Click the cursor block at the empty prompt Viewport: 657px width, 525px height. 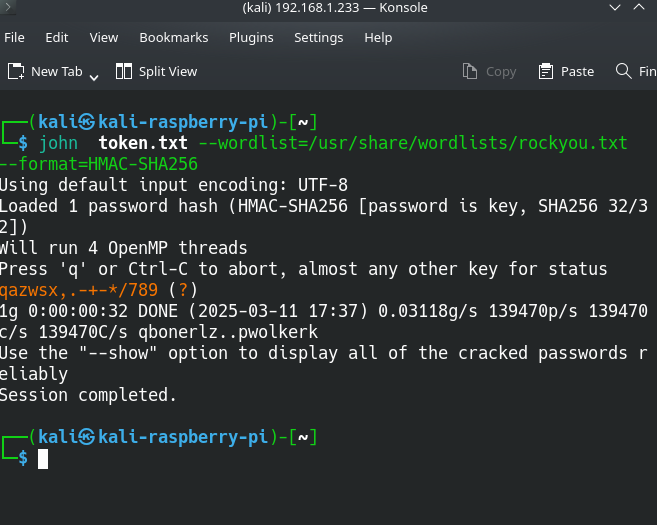click(x=43, y=459)
